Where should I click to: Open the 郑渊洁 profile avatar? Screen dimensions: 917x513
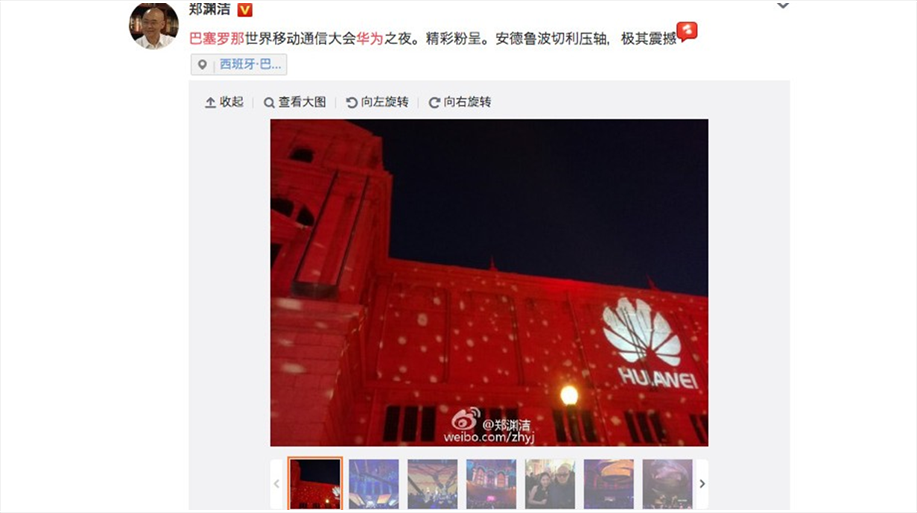point(154,25)
